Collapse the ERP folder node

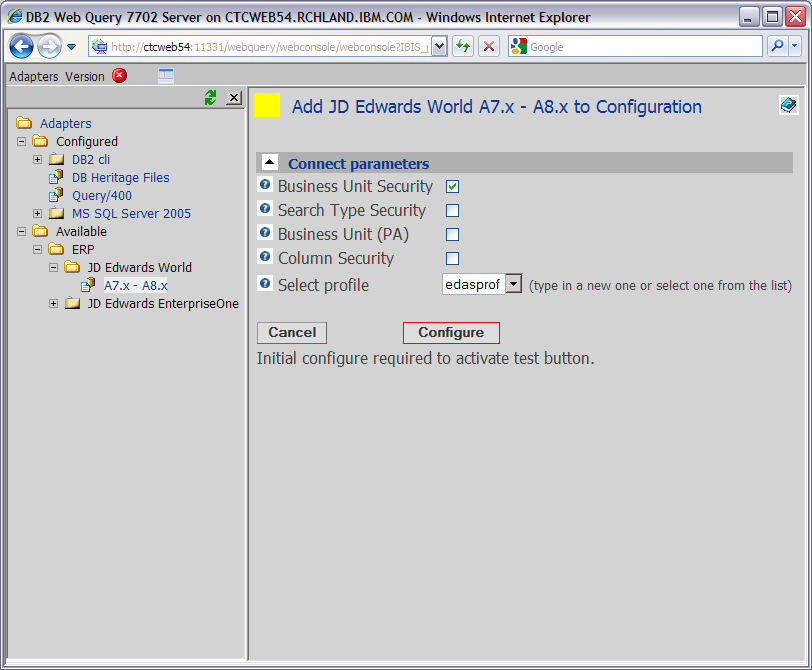37,250
